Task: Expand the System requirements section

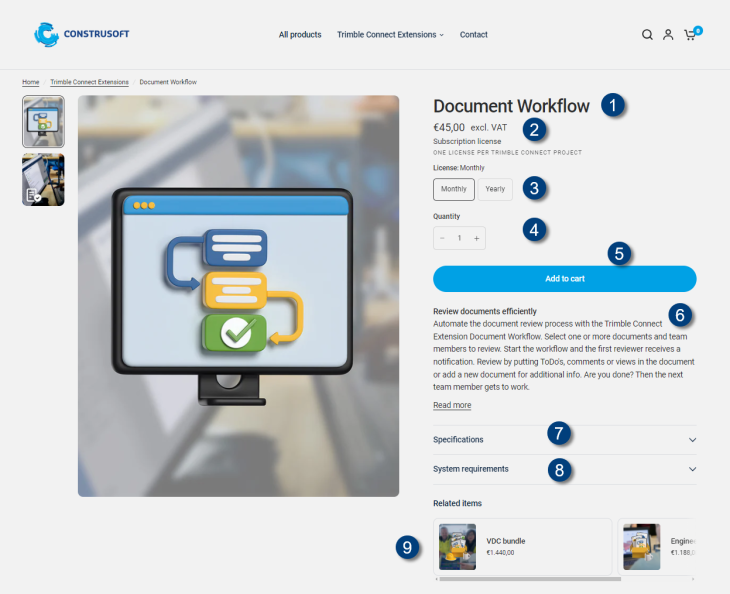Action: click(565, 469)
